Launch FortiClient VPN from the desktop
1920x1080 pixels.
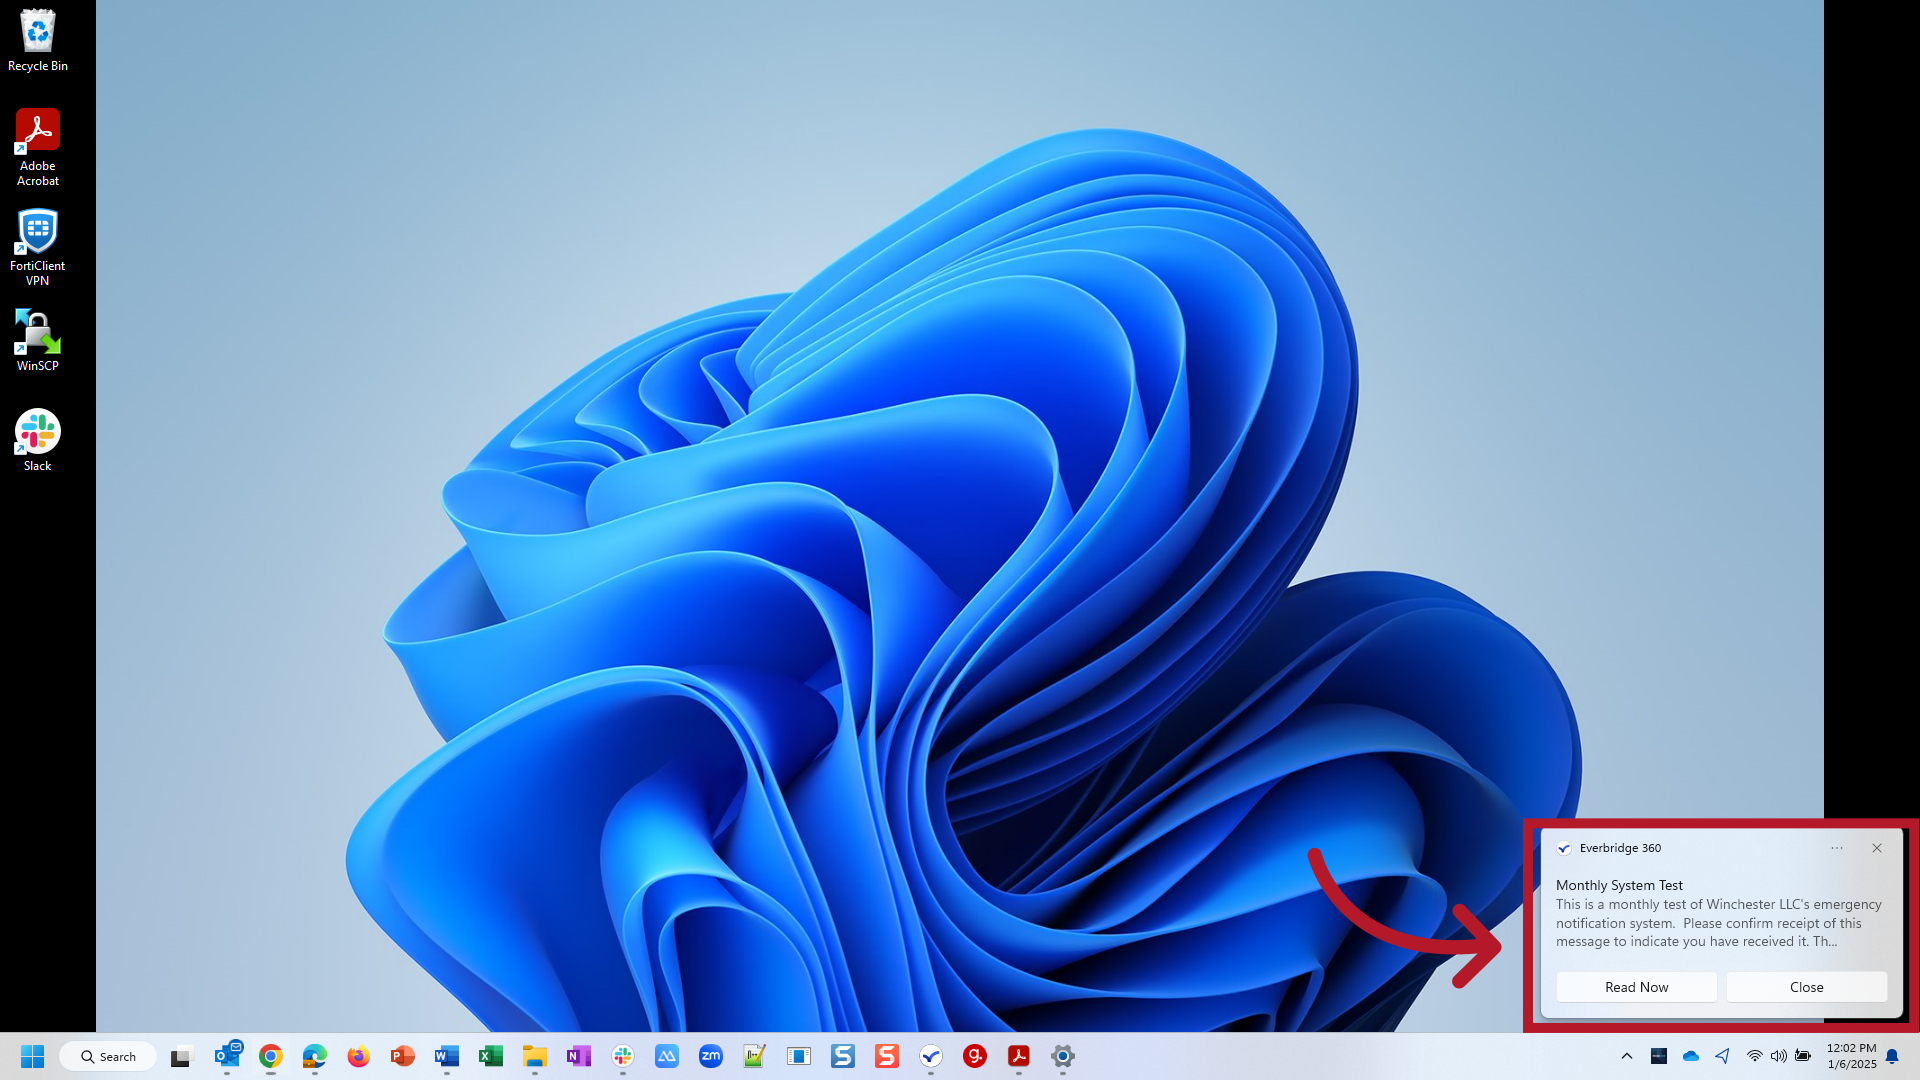(x=37, y=230)
